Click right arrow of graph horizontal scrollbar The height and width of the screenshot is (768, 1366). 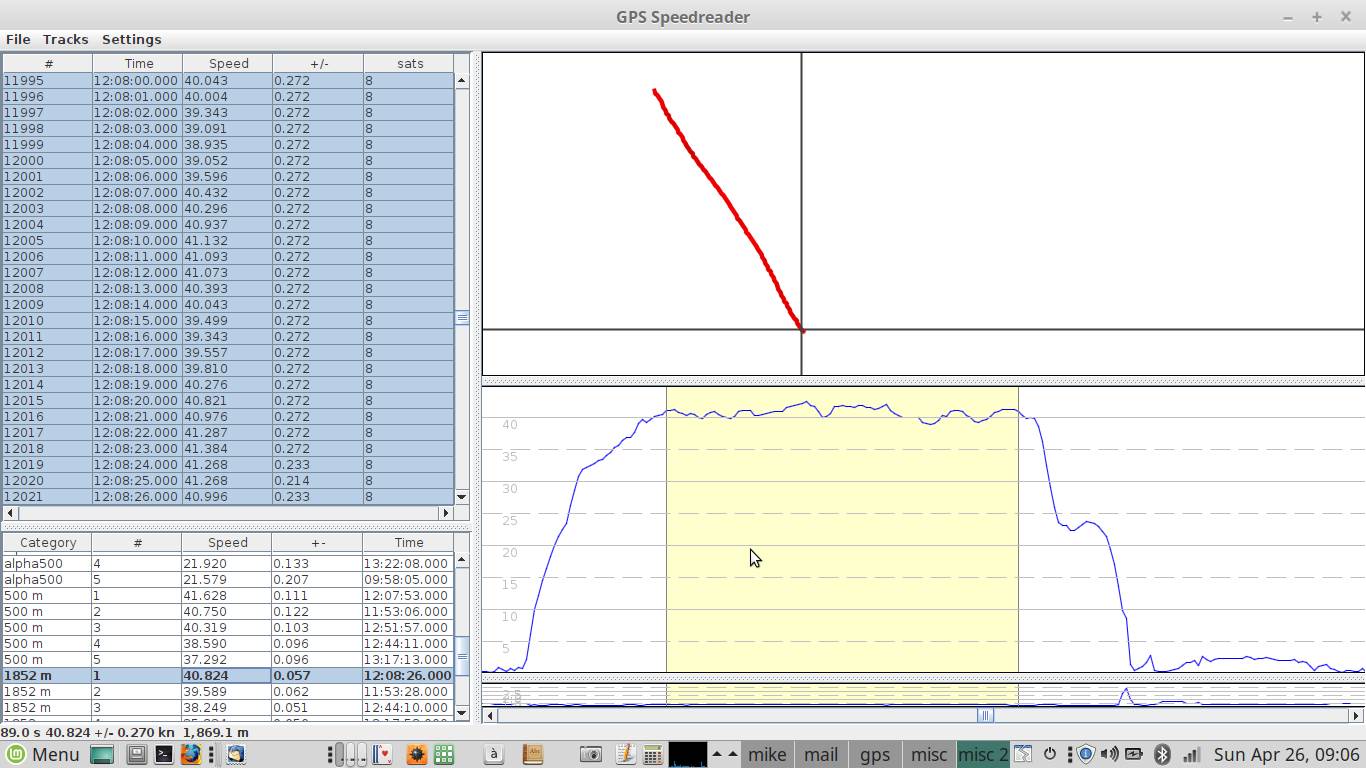pos(1356,715)
